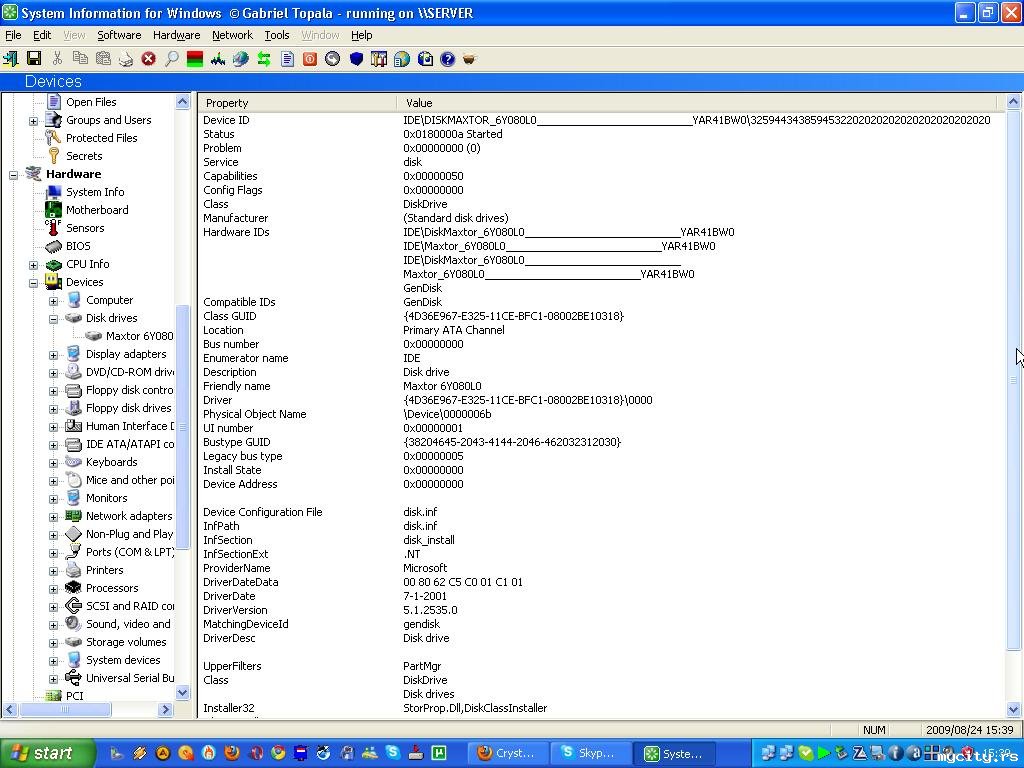Viewport: 1024px width, 768px height.
Task: Click the printer icon in the toolbar
Action: coord(126,59)
